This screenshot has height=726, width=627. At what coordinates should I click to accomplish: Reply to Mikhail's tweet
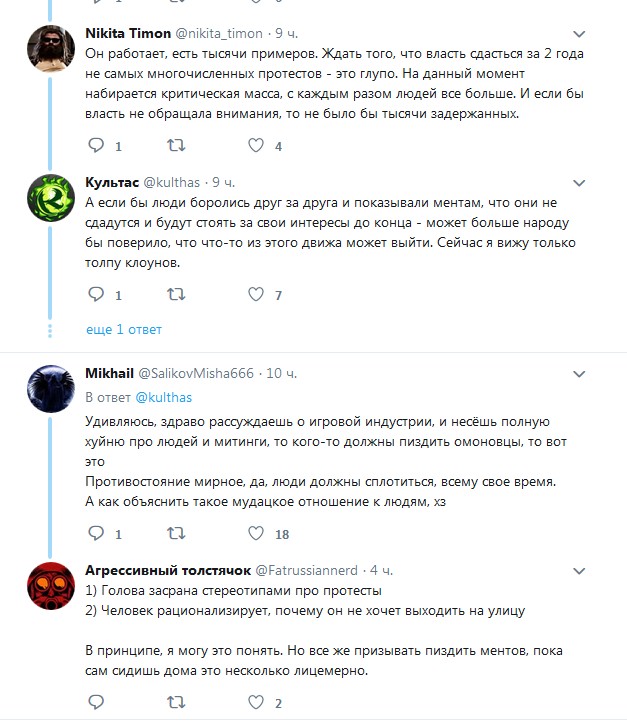[97, 534]
